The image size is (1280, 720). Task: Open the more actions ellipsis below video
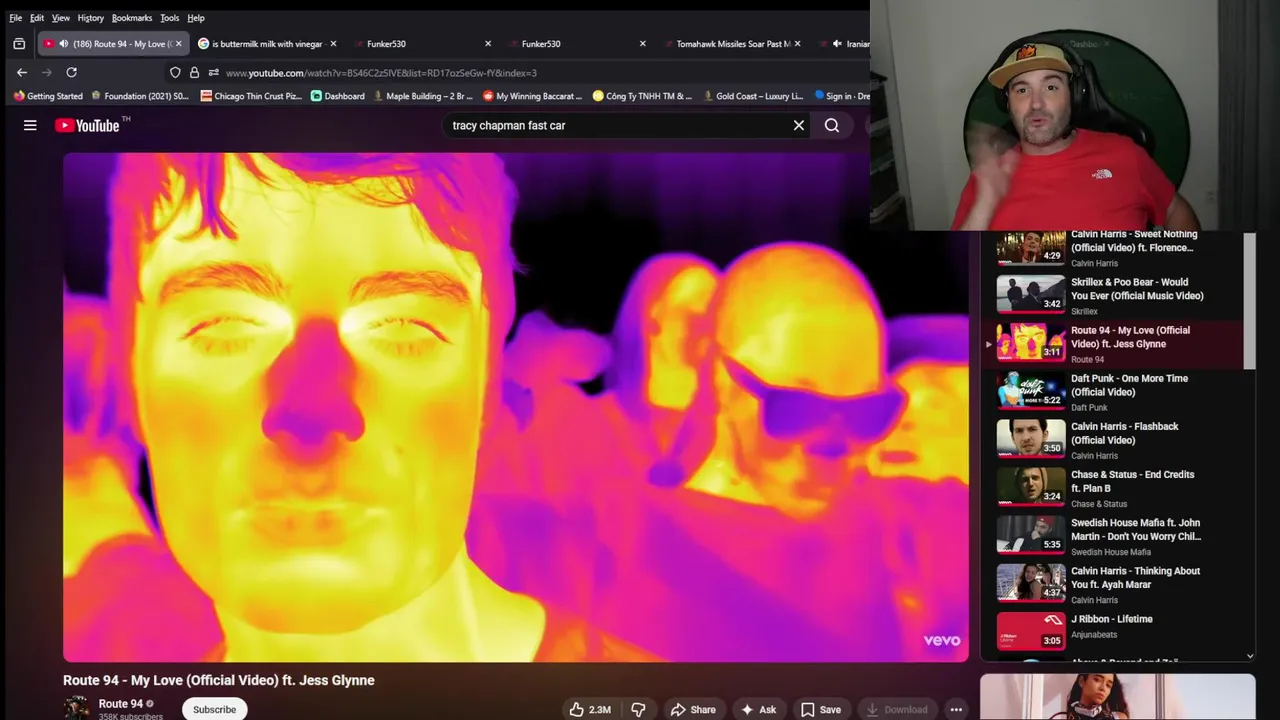point(956,709)
